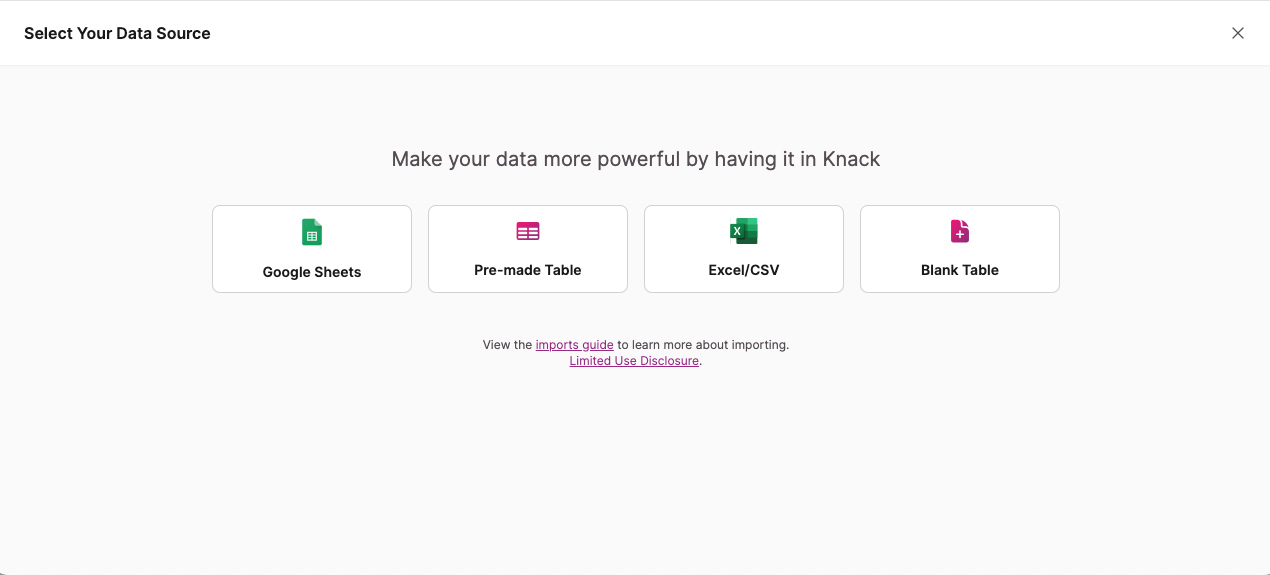Screen dimensions: 1270x575
Task: Click the green Excel icon
Action: 743,231
